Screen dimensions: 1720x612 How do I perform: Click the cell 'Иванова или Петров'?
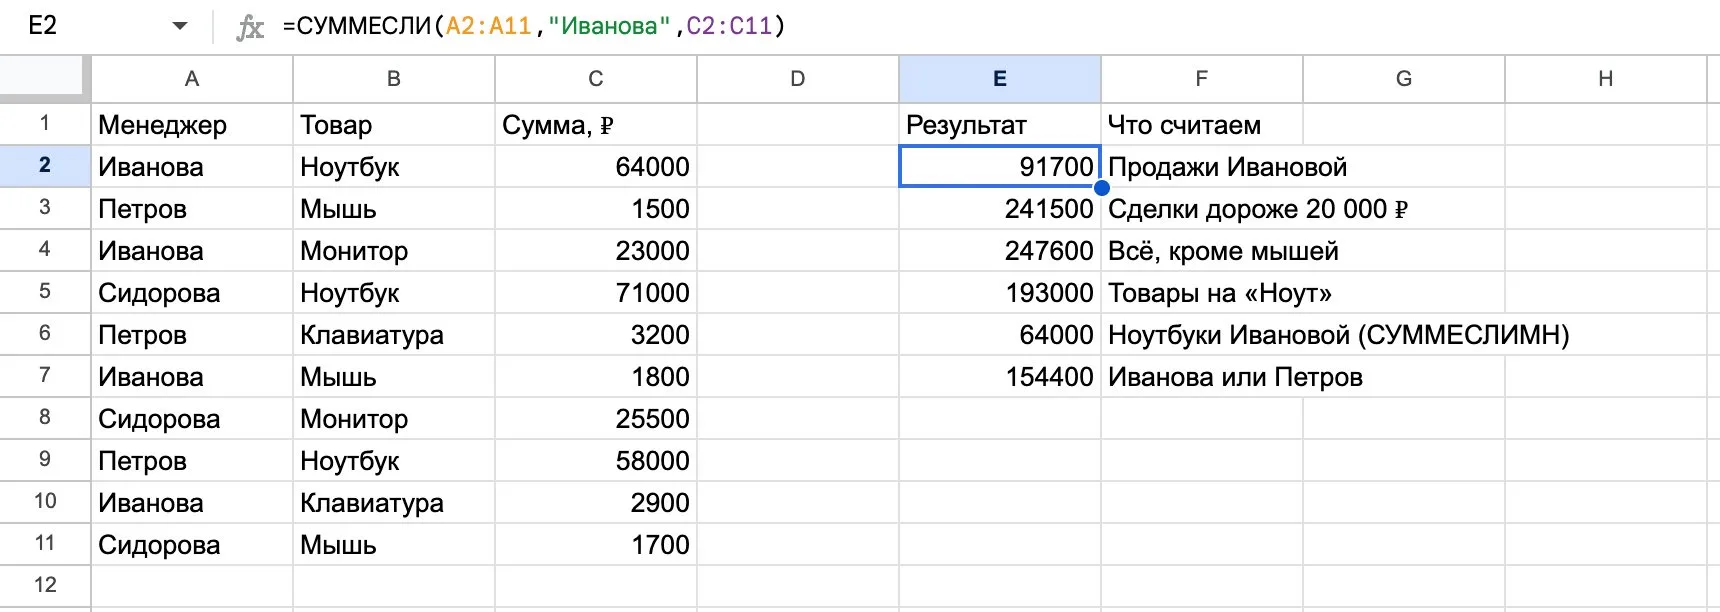1235,377
